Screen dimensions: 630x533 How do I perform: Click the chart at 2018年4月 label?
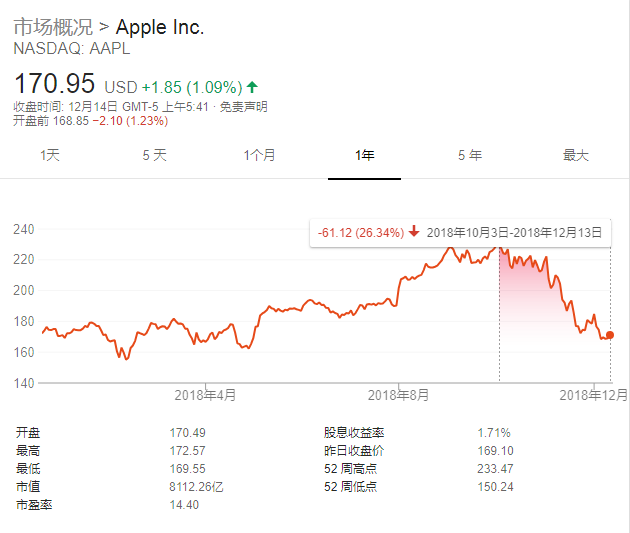205,395
